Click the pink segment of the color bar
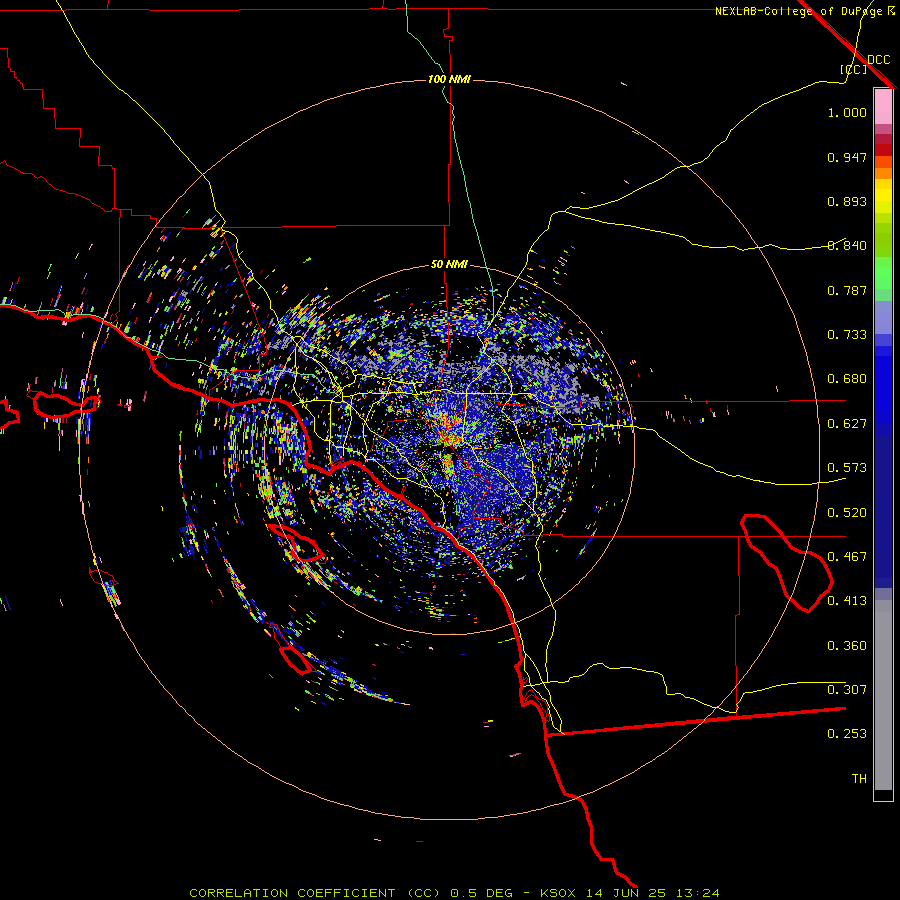 pyautogui.click(x=883, y=106)
